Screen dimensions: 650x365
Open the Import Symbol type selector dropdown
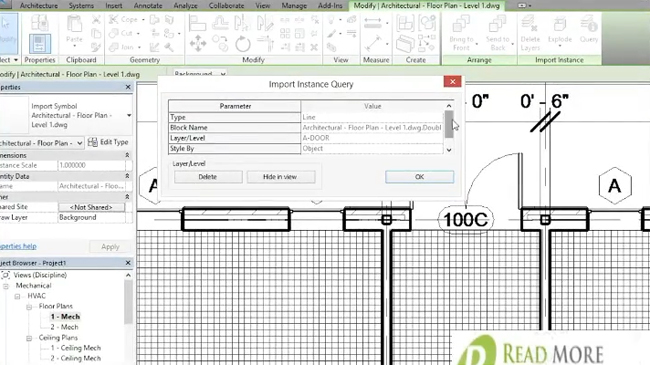point(129,115)
